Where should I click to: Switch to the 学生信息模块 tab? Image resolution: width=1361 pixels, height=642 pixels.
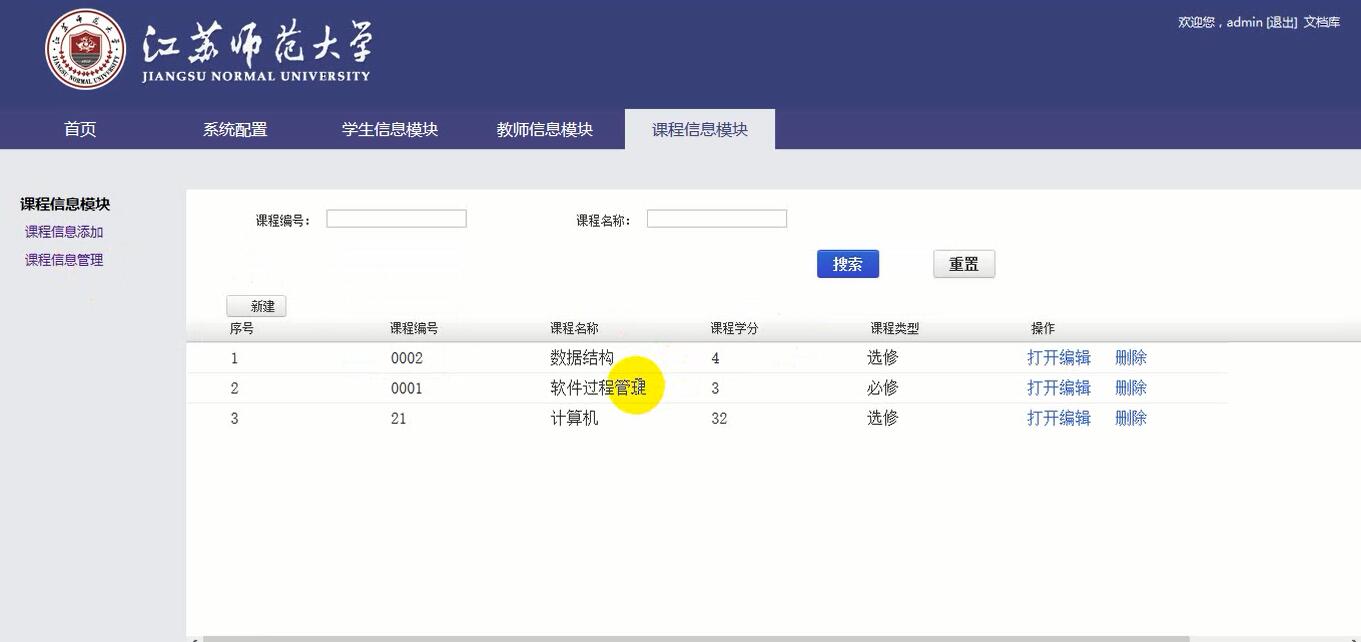pos(388,128)
